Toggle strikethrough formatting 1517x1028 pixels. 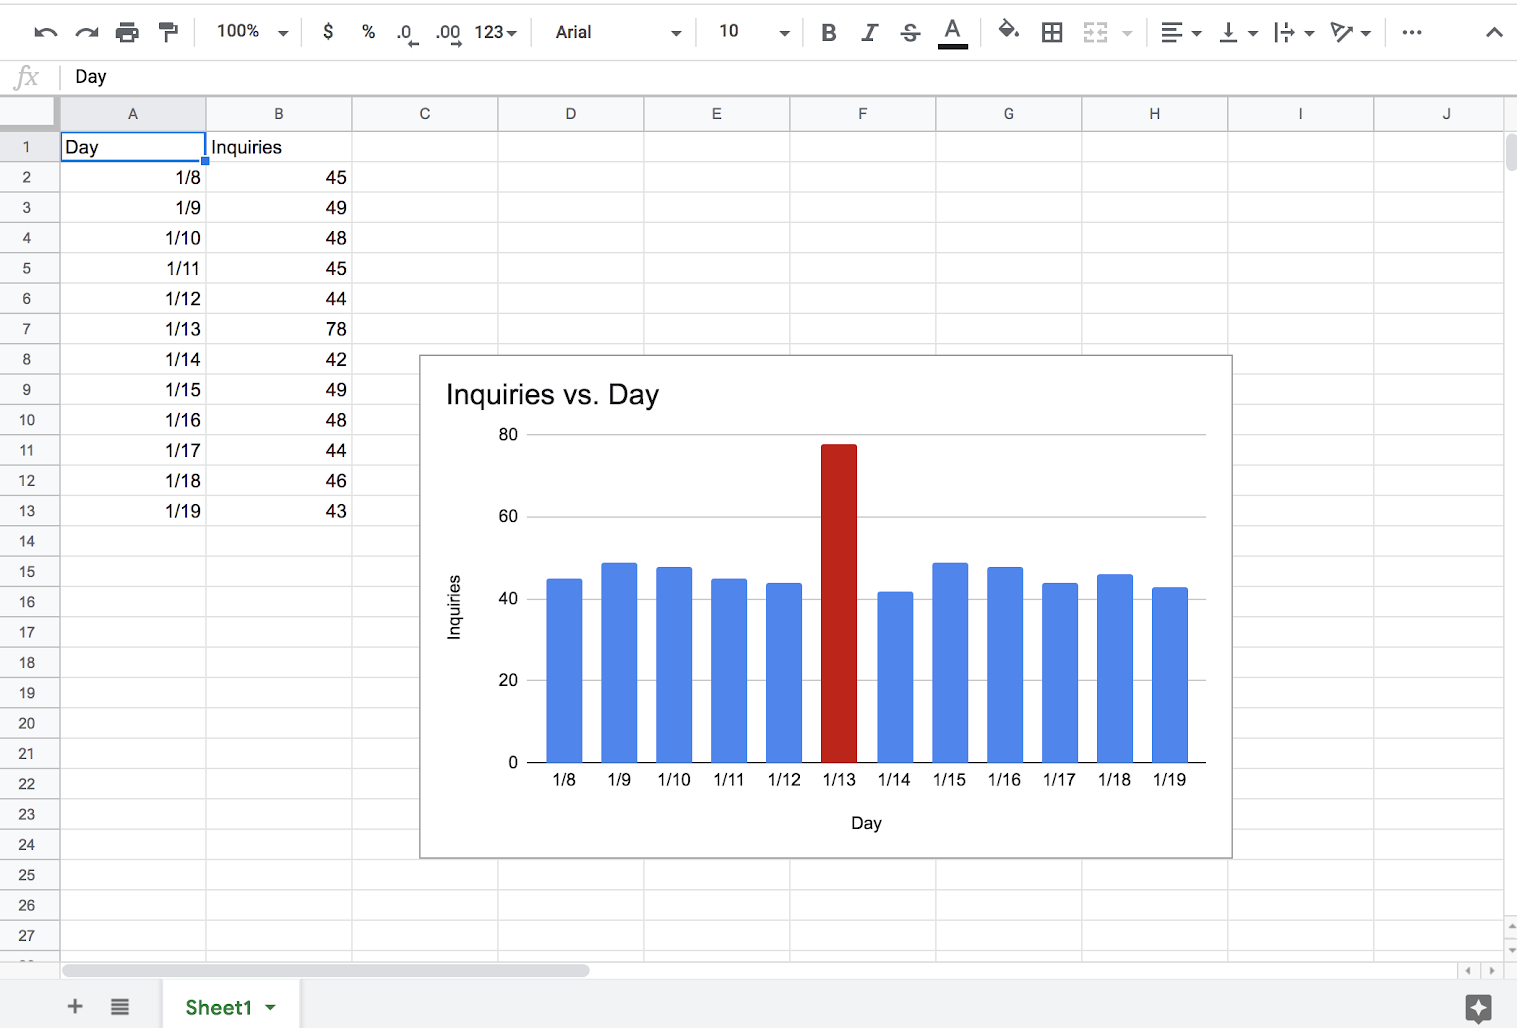click(909, 32)
